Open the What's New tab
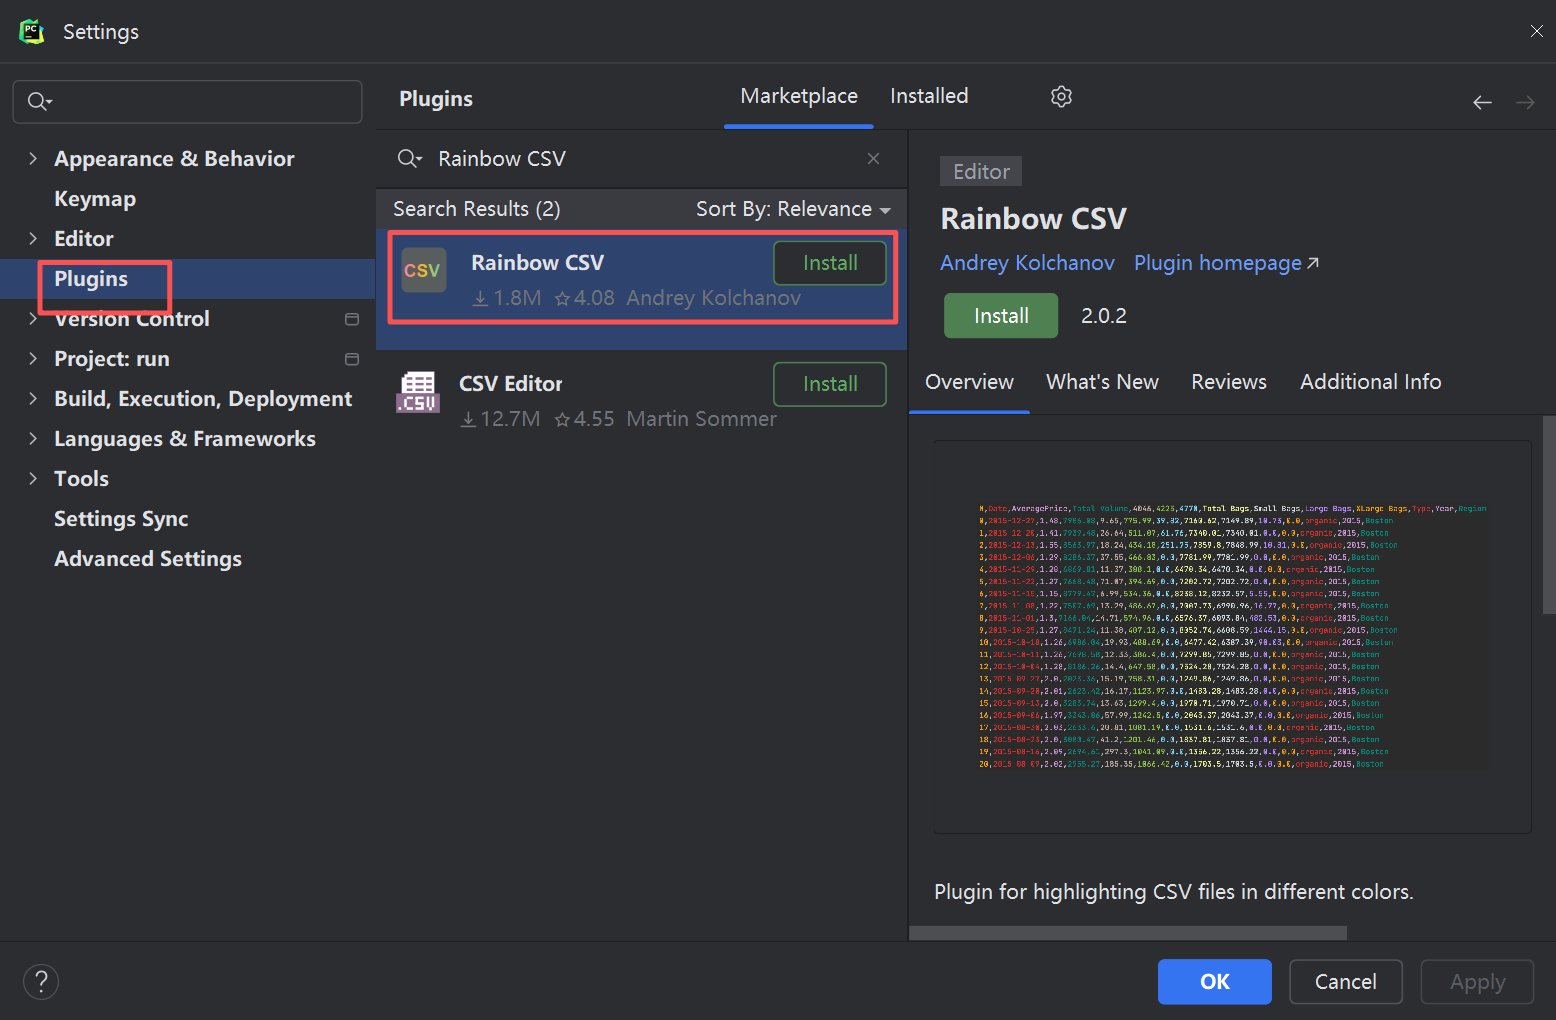This screenshot has height=1020, width=1556. [x=1102, y=382]
